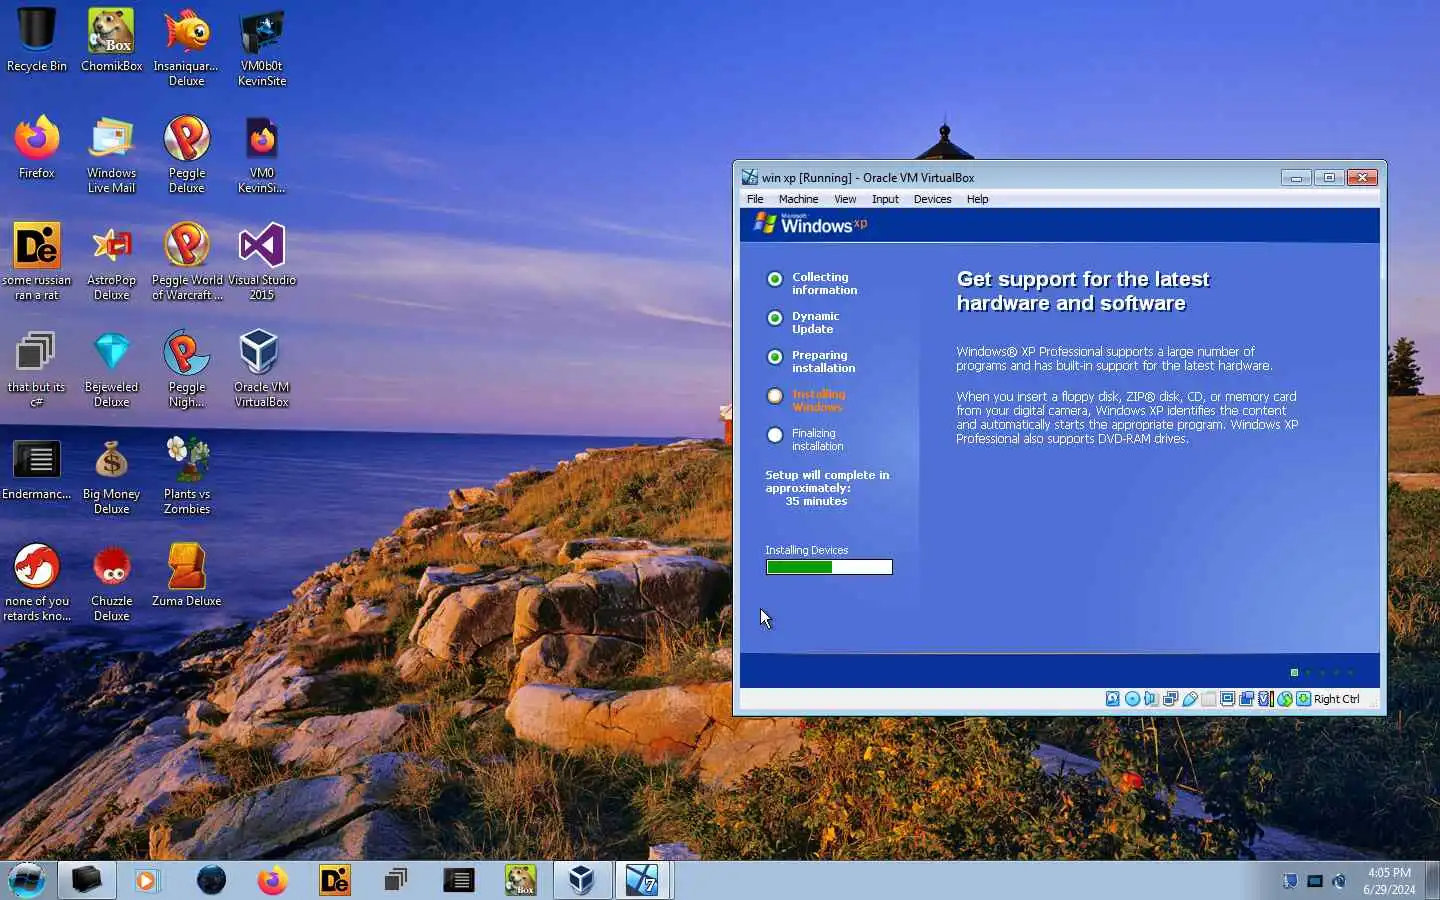
Task: Select the Peggle Nights desktop icon
Action: [187, 368]
